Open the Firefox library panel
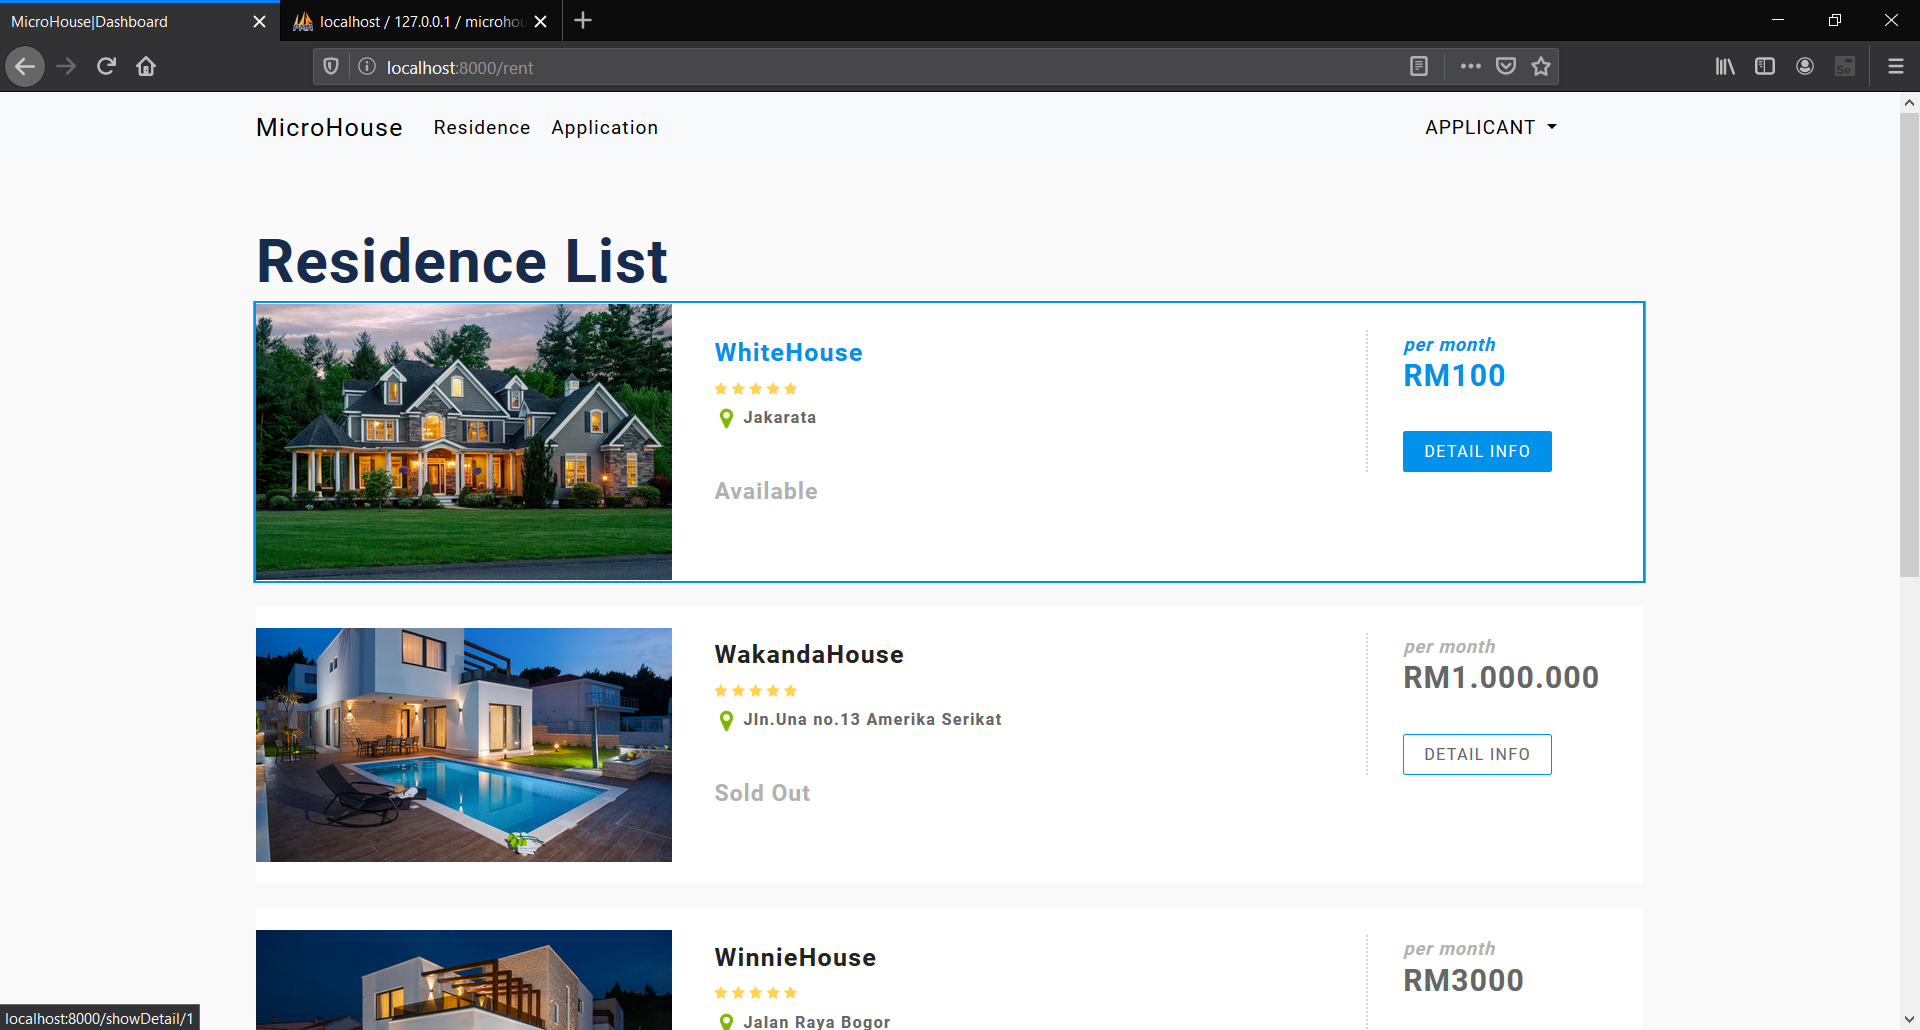Viewport: 1920px width, 1030px height. (1725, 66)
